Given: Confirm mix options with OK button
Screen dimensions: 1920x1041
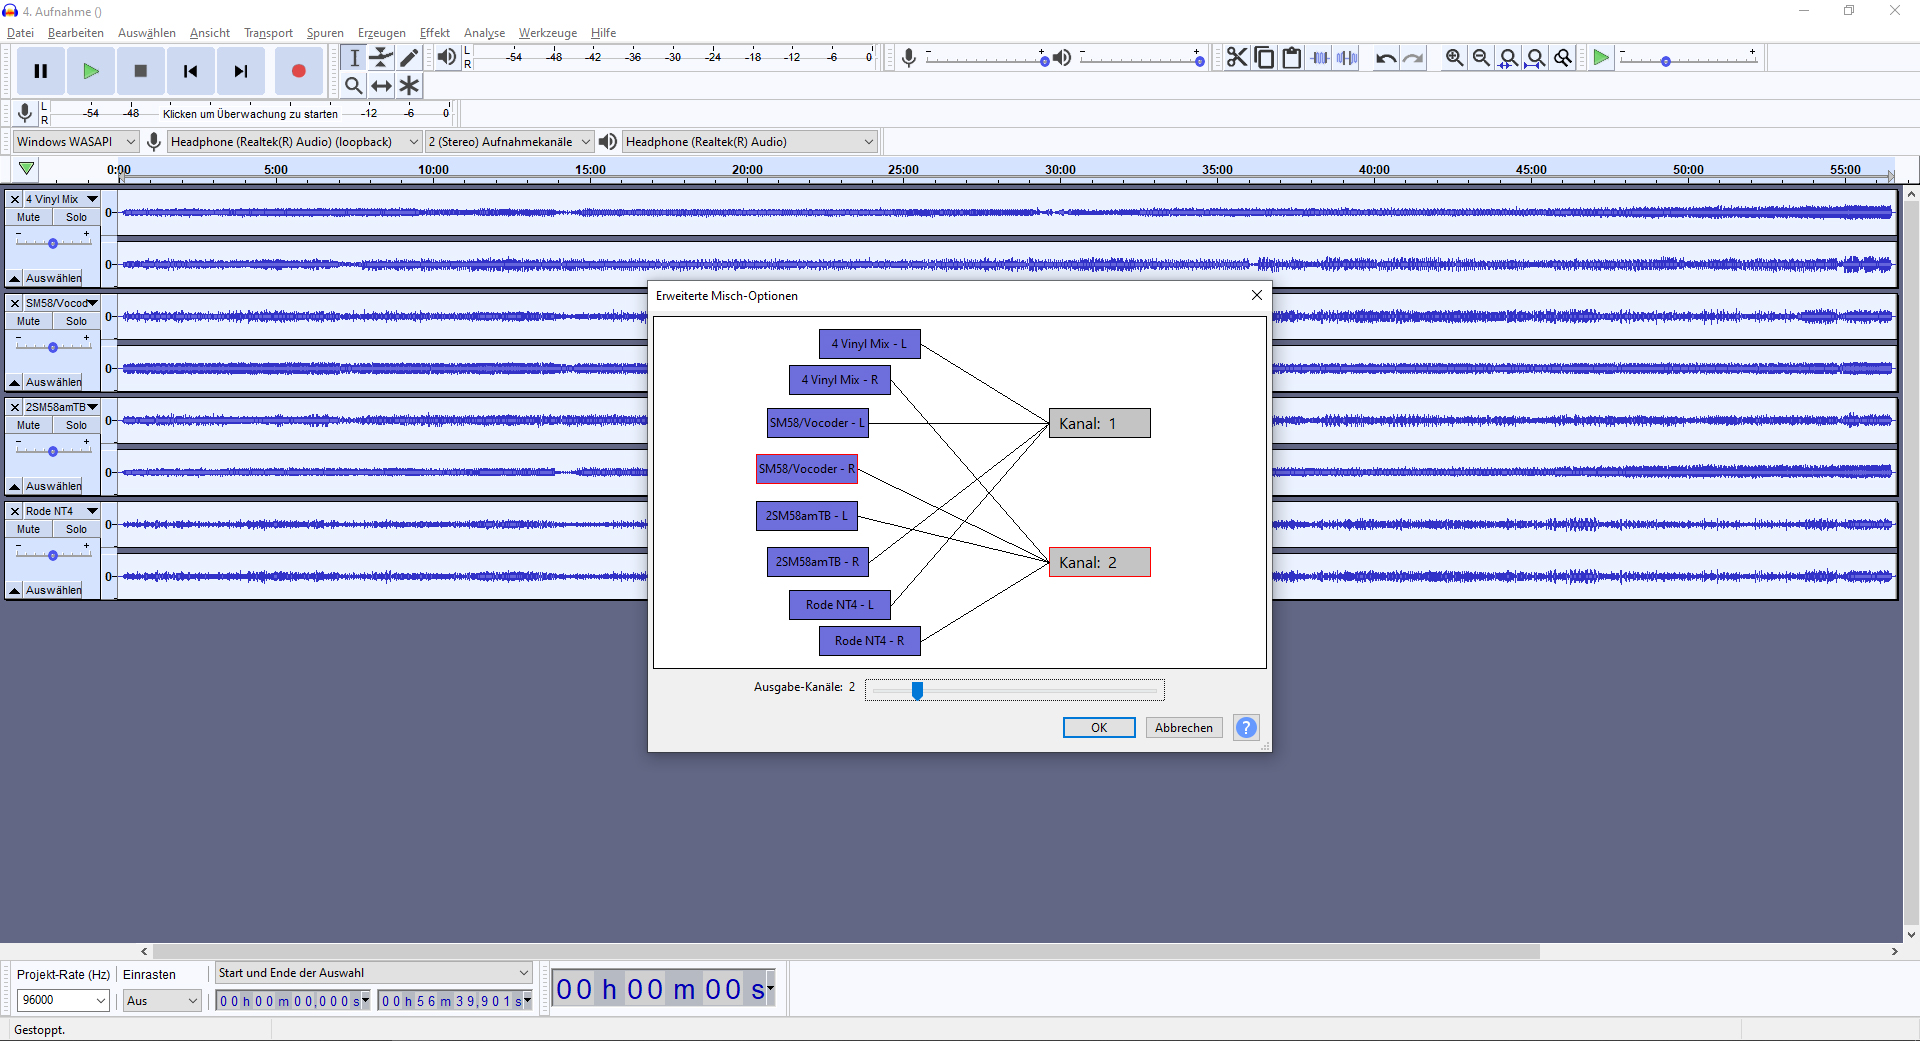Looking at the screenshot, I should pyautogui.click(x=1099, y=728).
